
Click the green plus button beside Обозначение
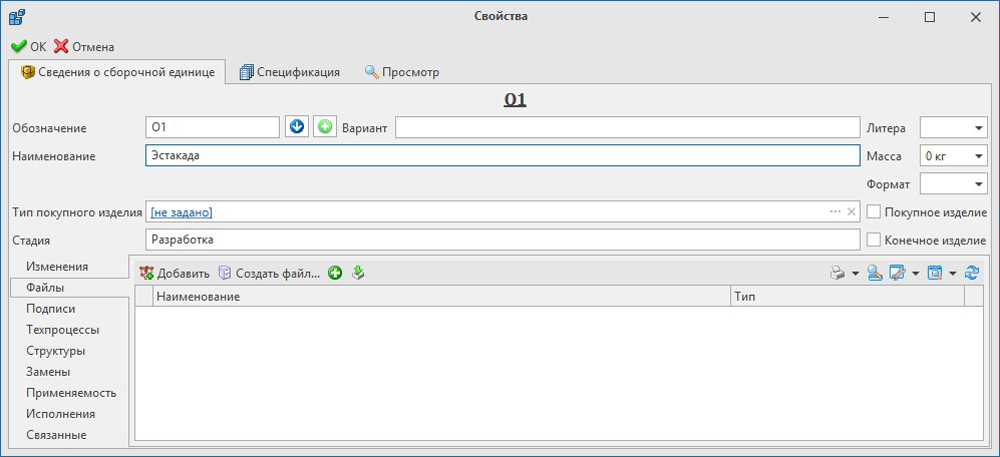pyautogui.click(x=325, y=128)
